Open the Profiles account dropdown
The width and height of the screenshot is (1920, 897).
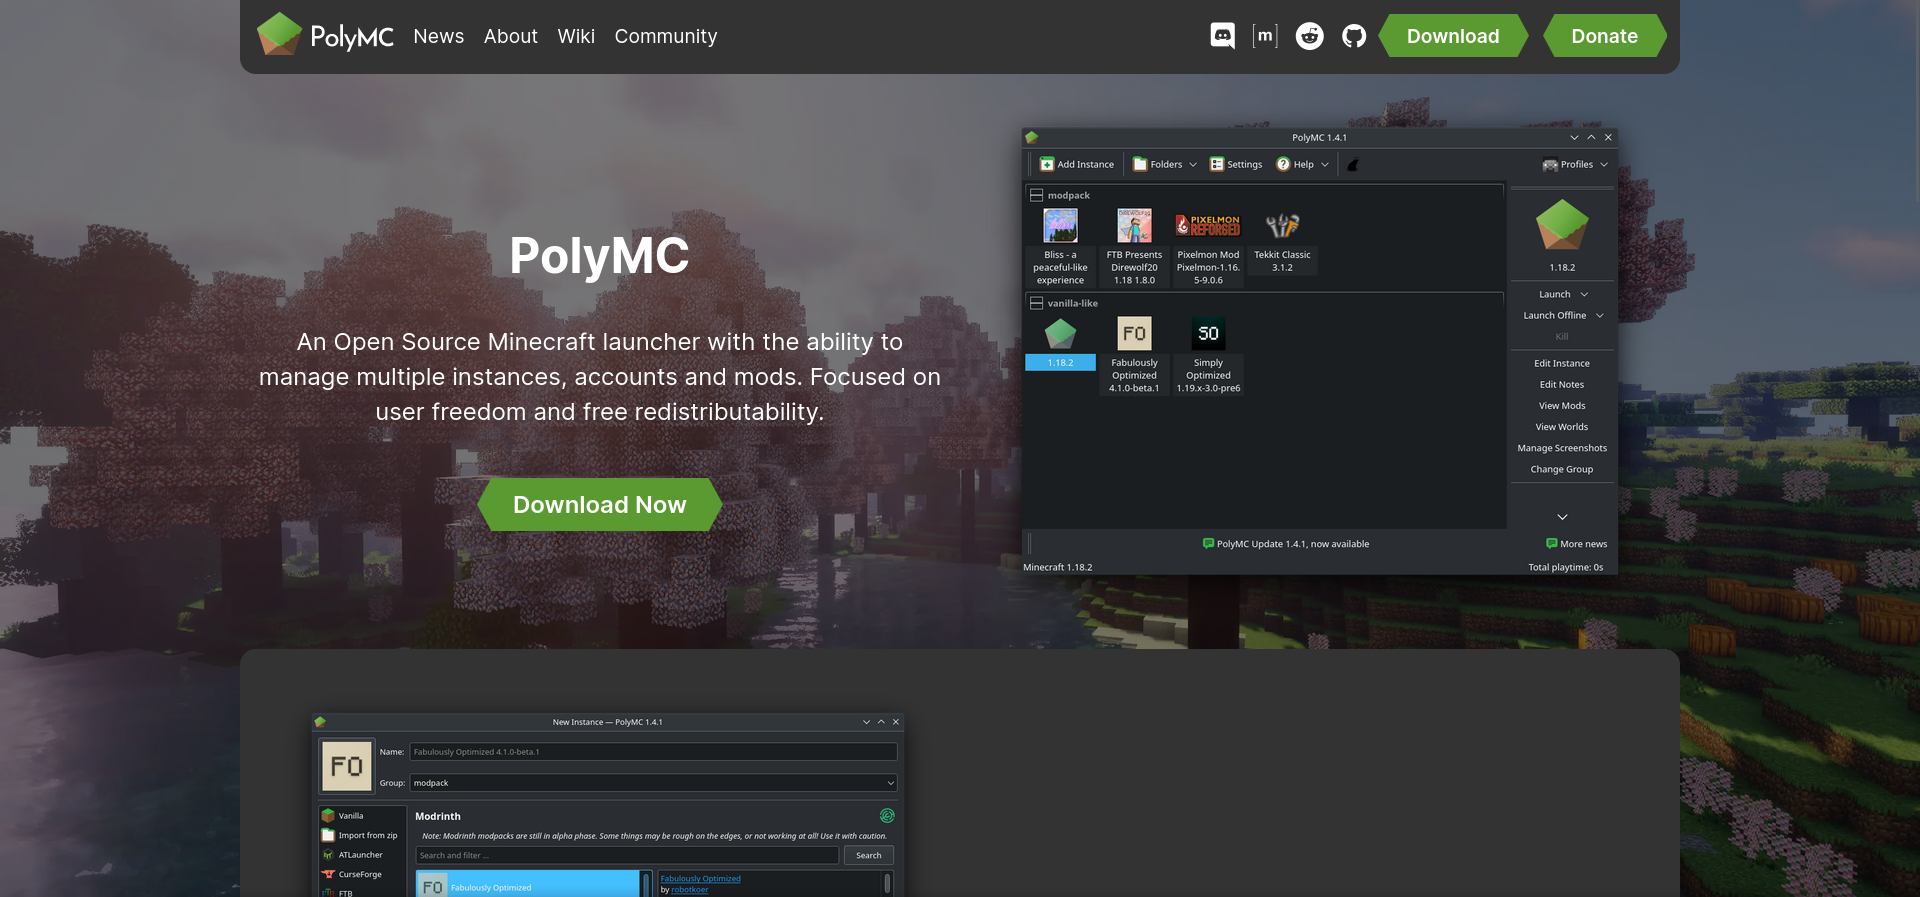pos(1575,164)
